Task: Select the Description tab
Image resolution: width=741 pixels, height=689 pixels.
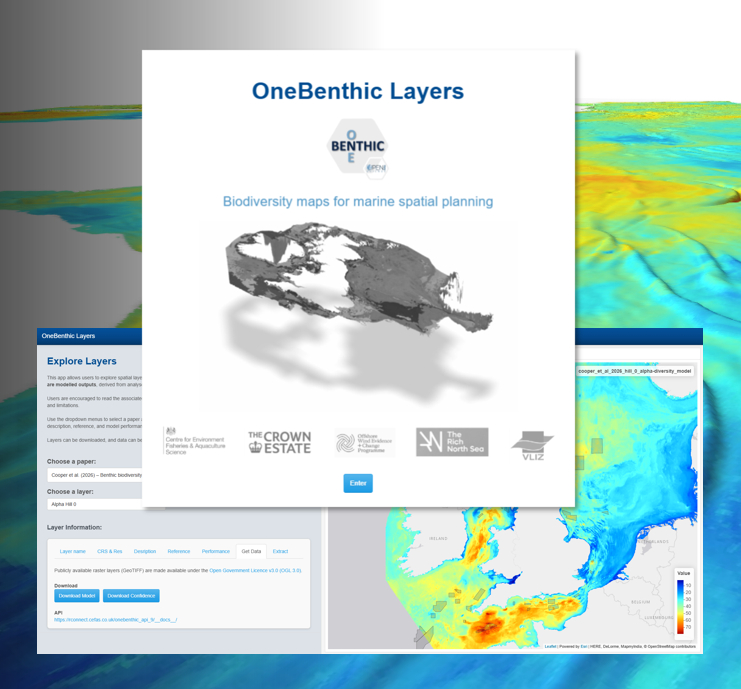Action: click(x=145, y=551)
